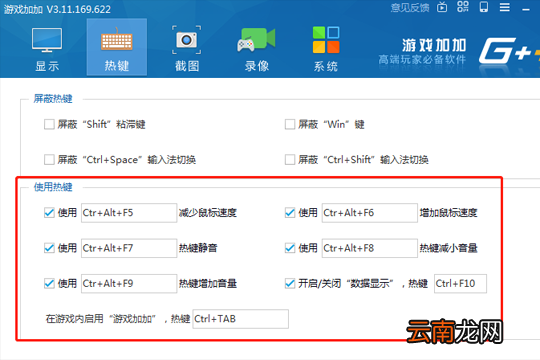
Task: Open the hamburger menu icon
Action: point(505,7)
